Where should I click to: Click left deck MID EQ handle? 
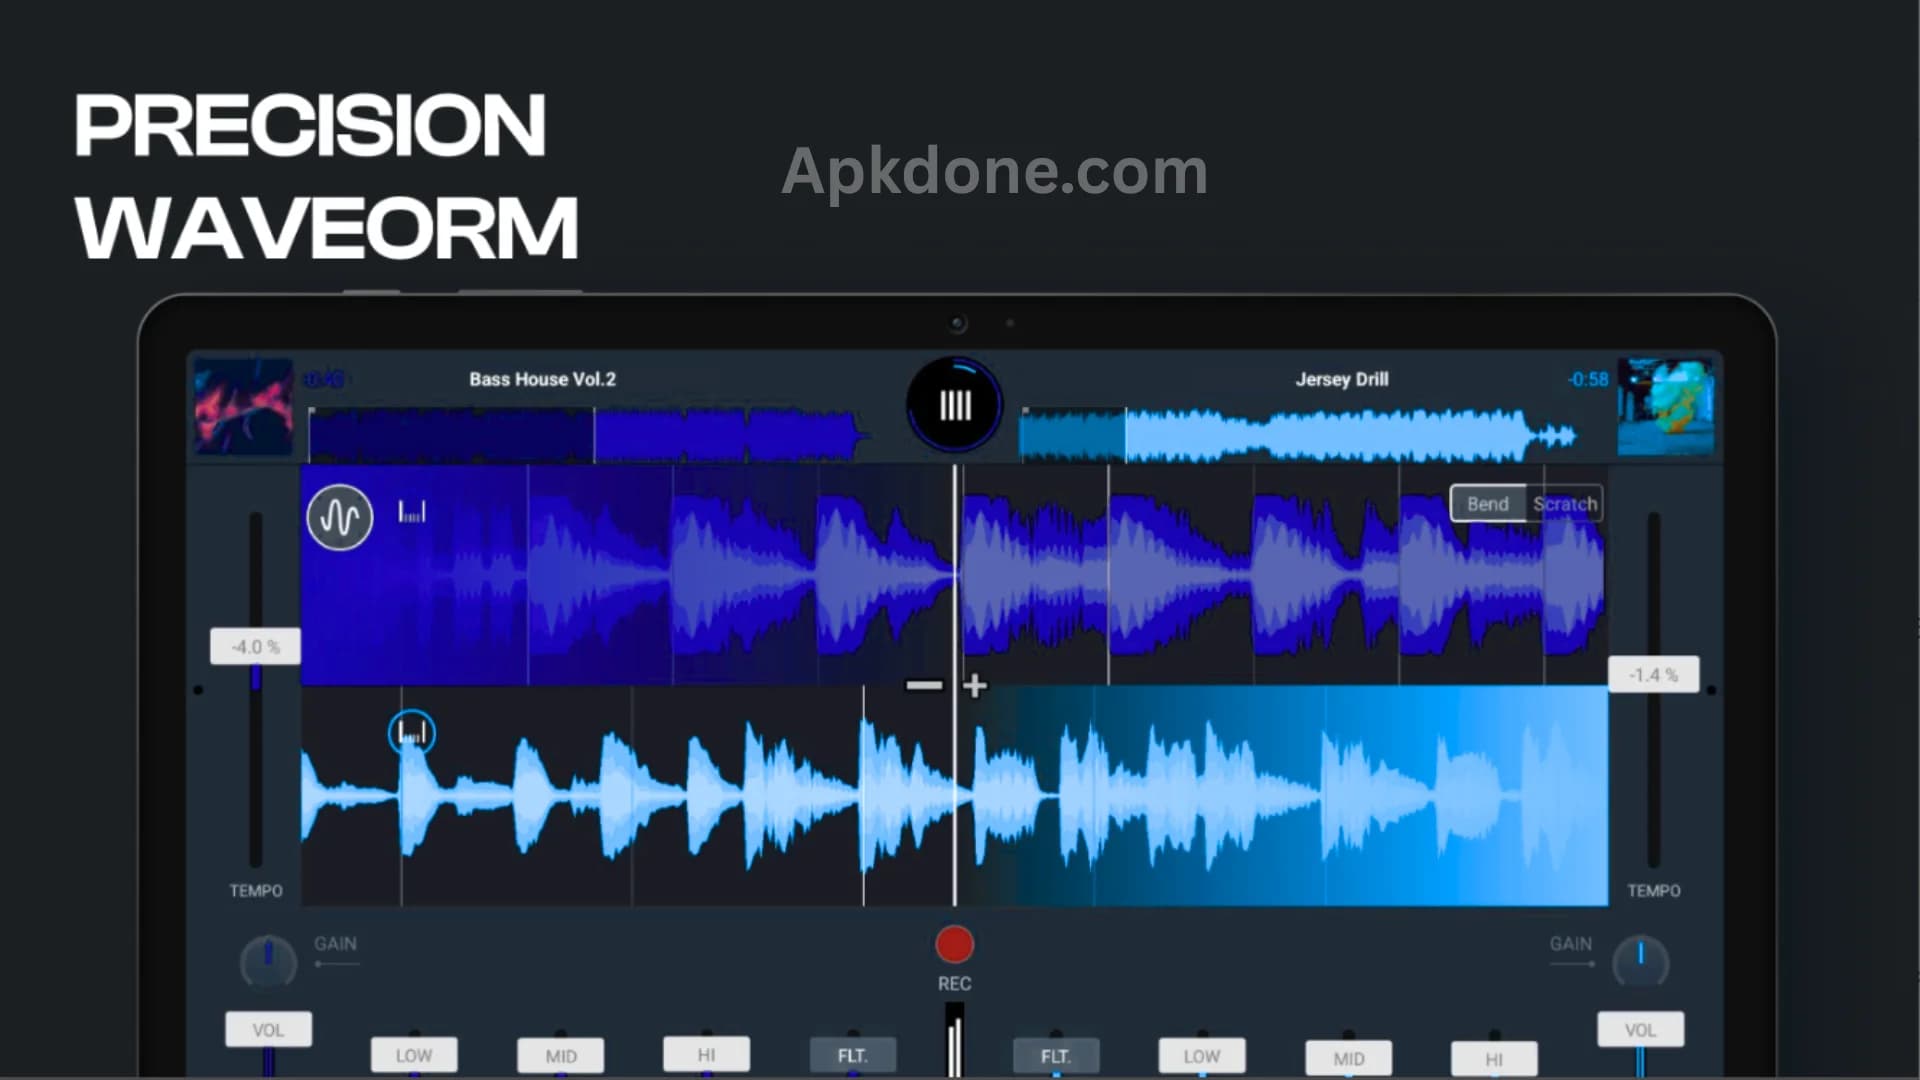coord(561,1056)
